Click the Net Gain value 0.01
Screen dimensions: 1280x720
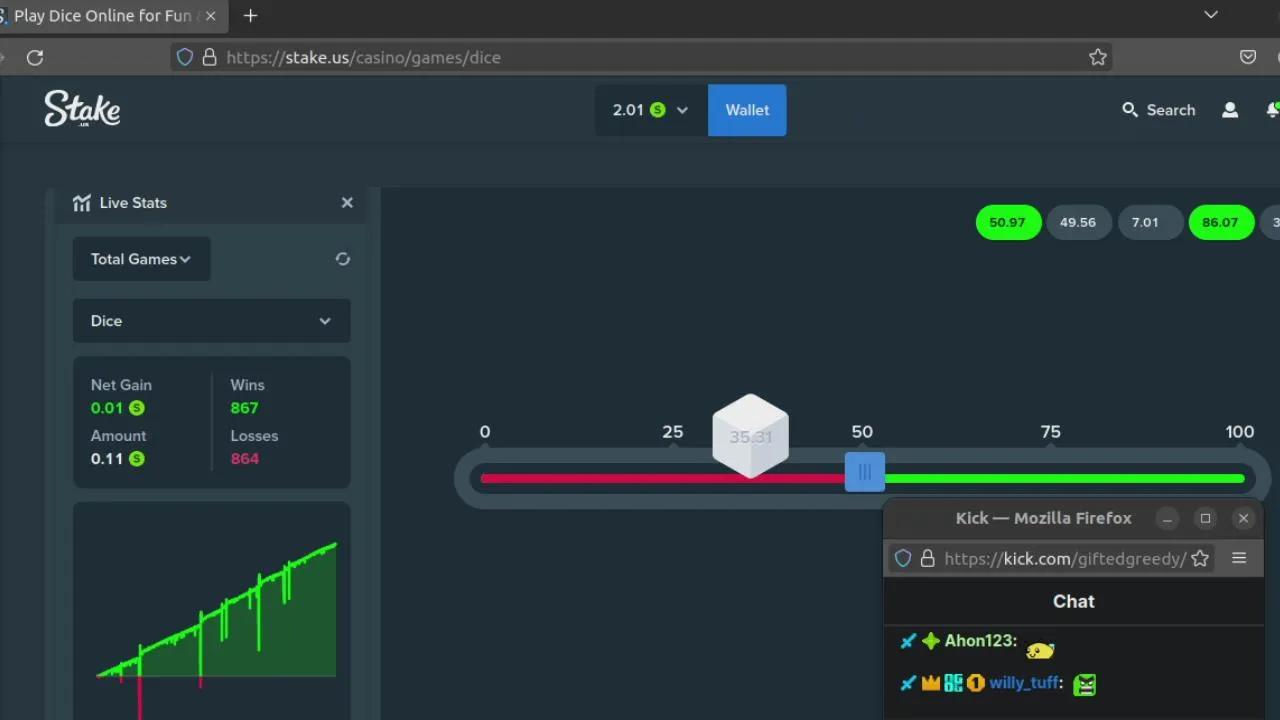tap(107, 408)
